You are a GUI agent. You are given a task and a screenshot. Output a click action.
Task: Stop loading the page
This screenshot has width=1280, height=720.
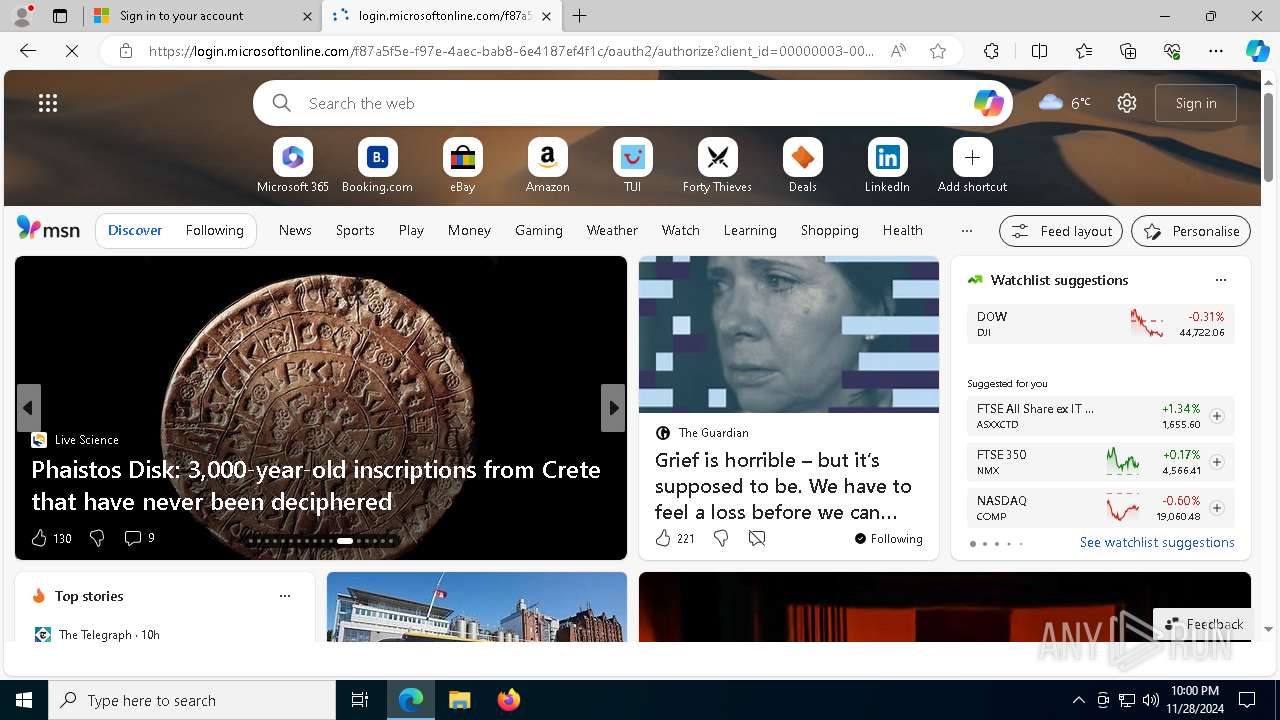click(72, 51)
